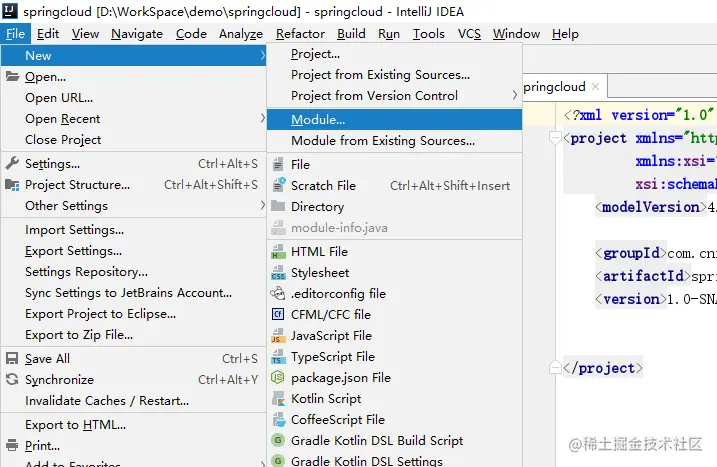Open the Window menu
This screenshot has width=717, height=467.
tap(516, 34)
